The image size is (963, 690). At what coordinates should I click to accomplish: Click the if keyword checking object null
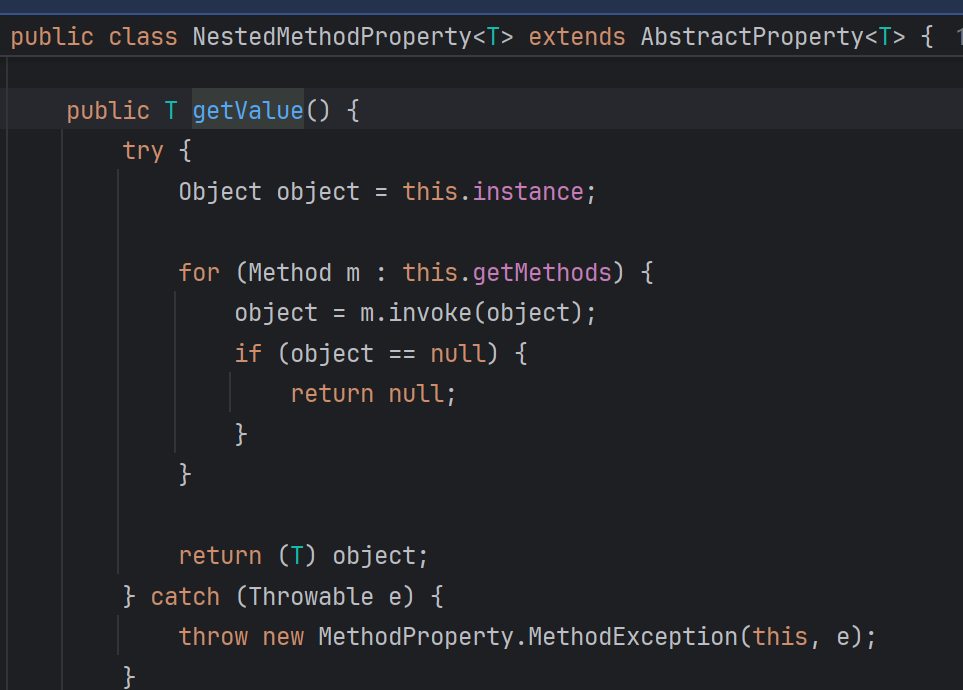(248, 353)
